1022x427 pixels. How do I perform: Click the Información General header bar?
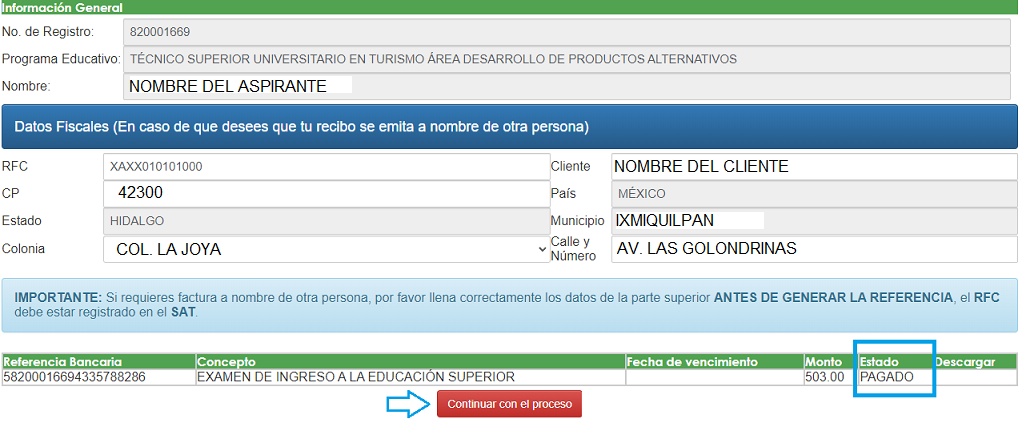click(x=511, y=8)
